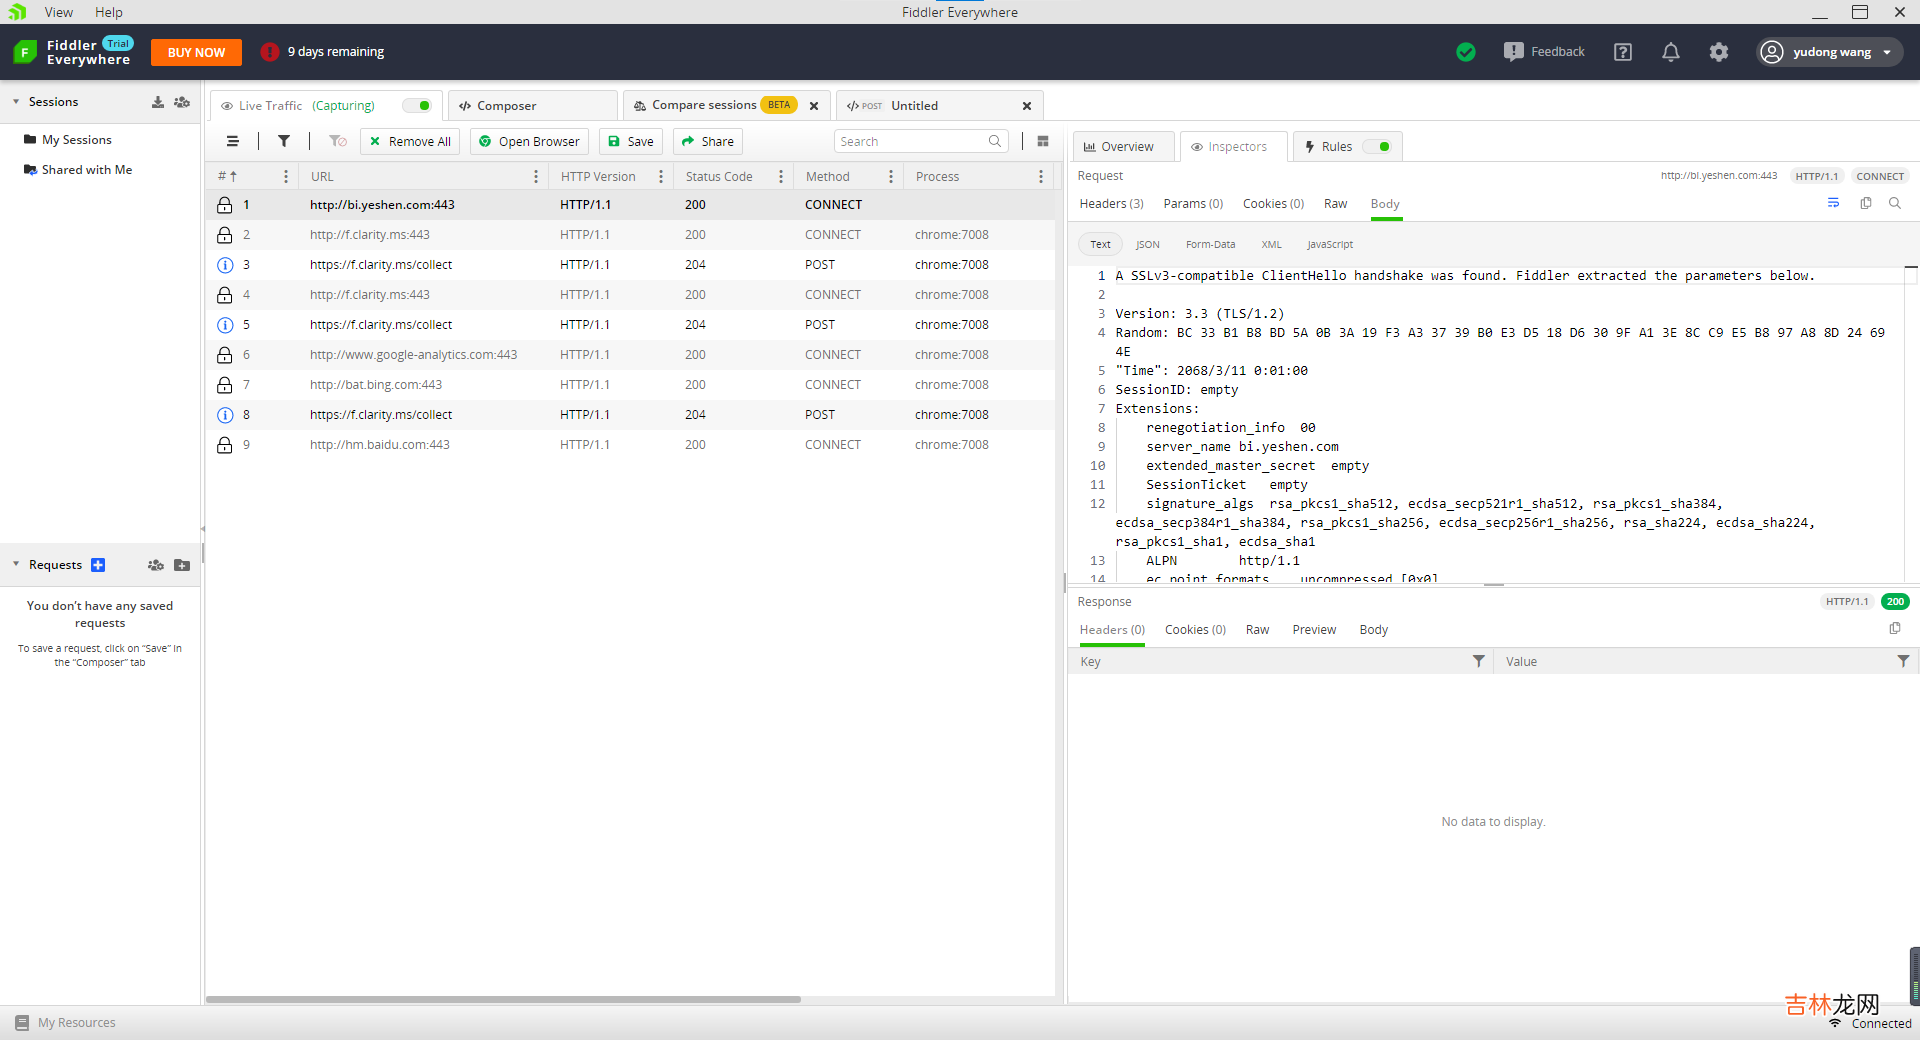Select session row http://bat.bing.com:443
This screenshot has width=1920, height=1040.
[630, 385]
